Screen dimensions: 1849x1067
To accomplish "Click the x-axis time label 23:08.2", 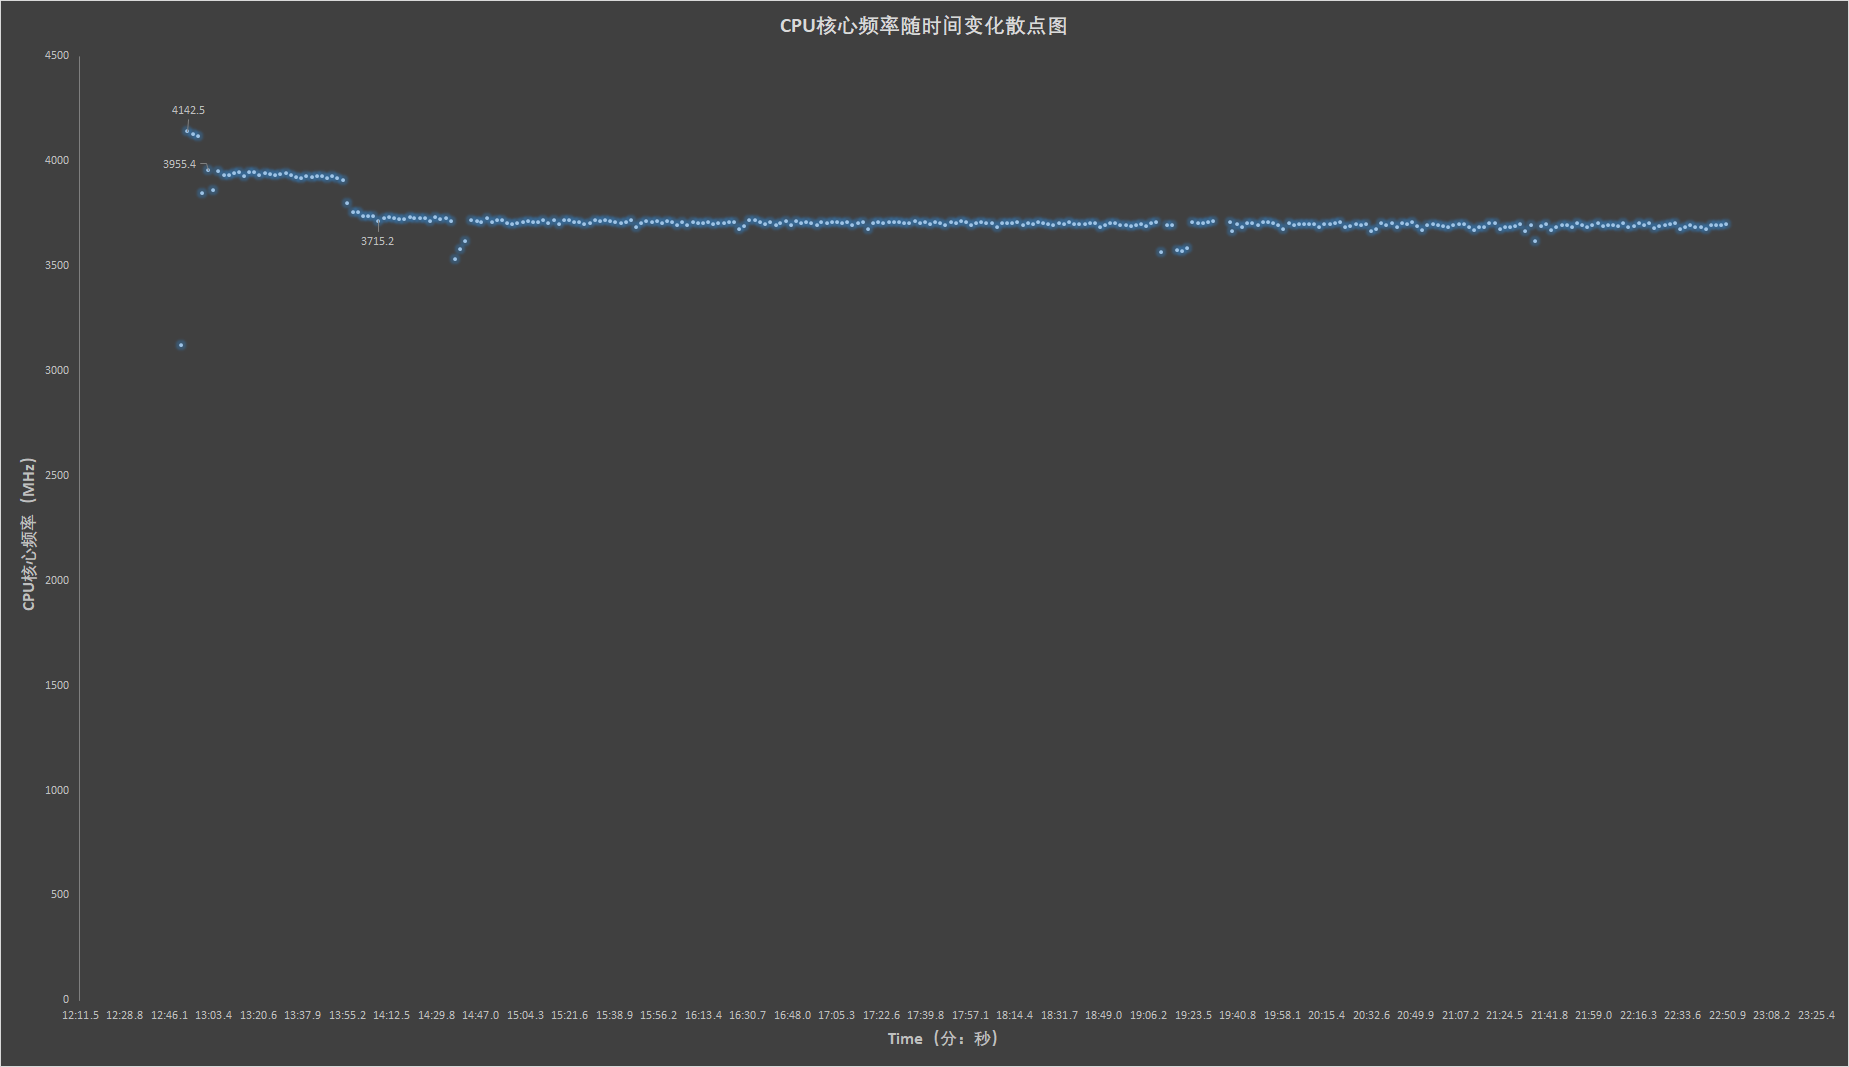I will point(1771,1015).
